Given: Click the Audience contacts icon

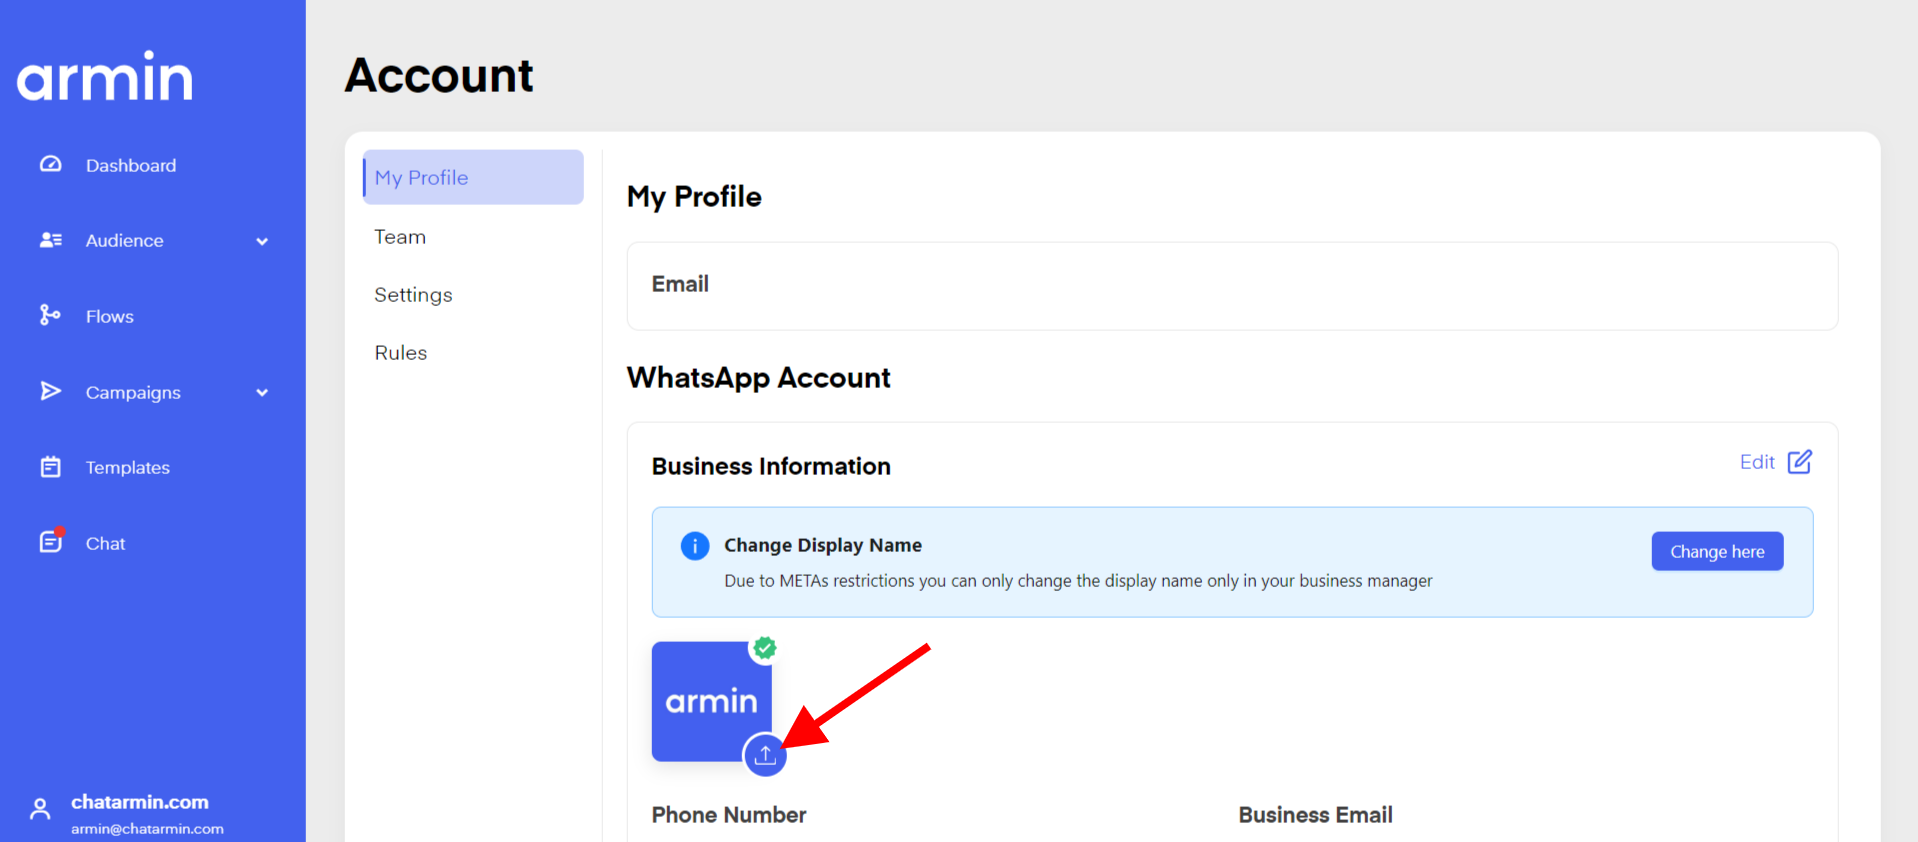Looking at the screenshot, I should click(x=50, y=240).
